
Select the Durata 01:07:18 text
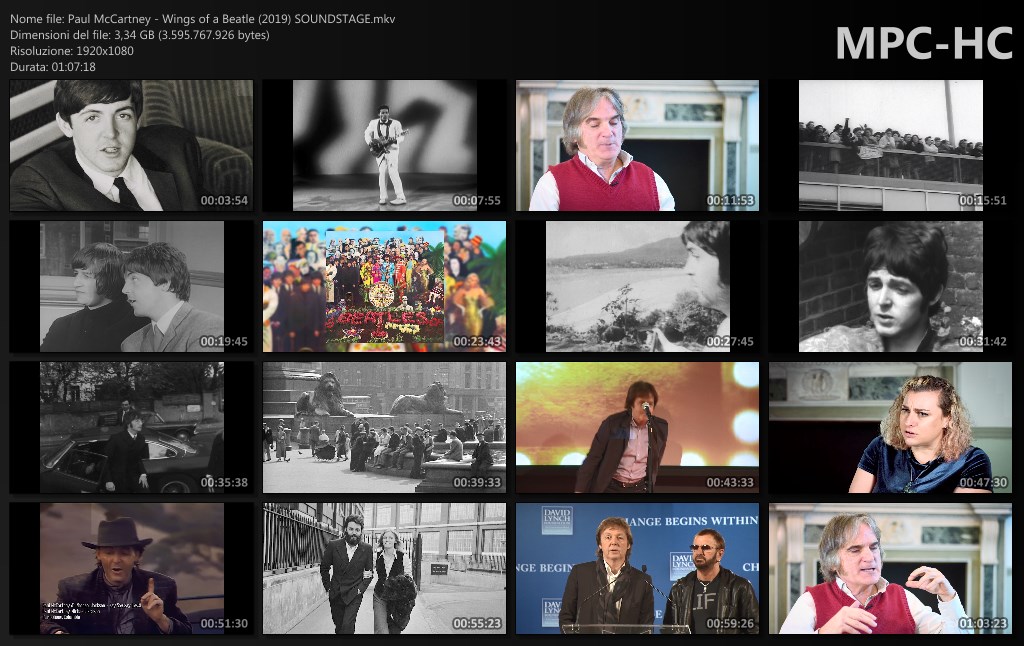point(53,67)
